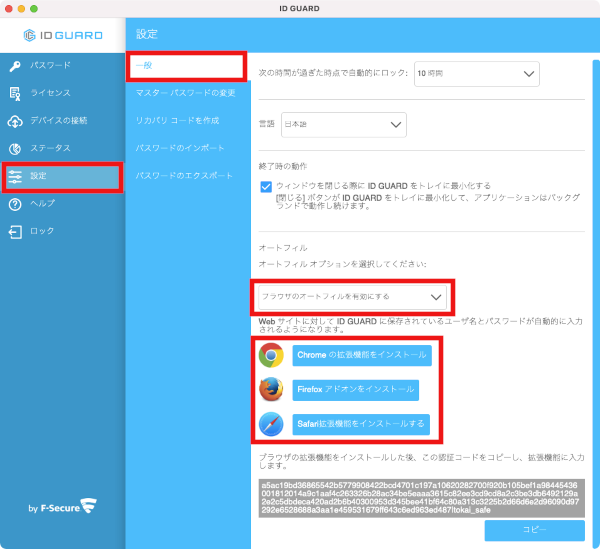Open the browser autofill option dropdown
The height and width of the screenshot is (549, 600).
point(352,297)
